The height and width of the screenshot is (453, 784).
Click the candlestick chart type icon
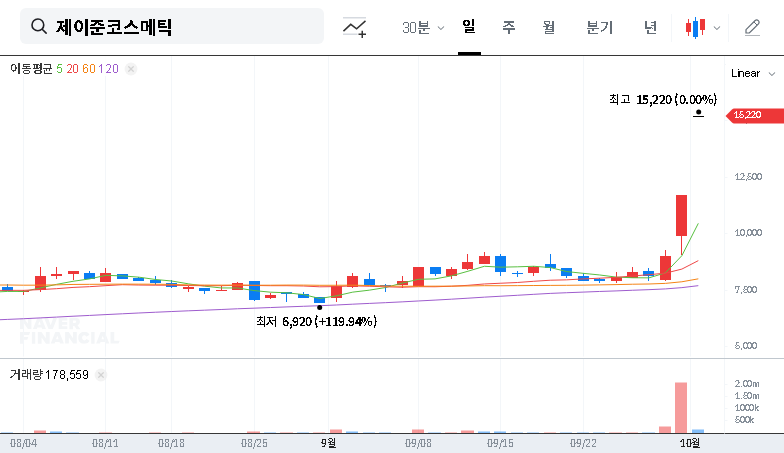(x=695, y=28)
